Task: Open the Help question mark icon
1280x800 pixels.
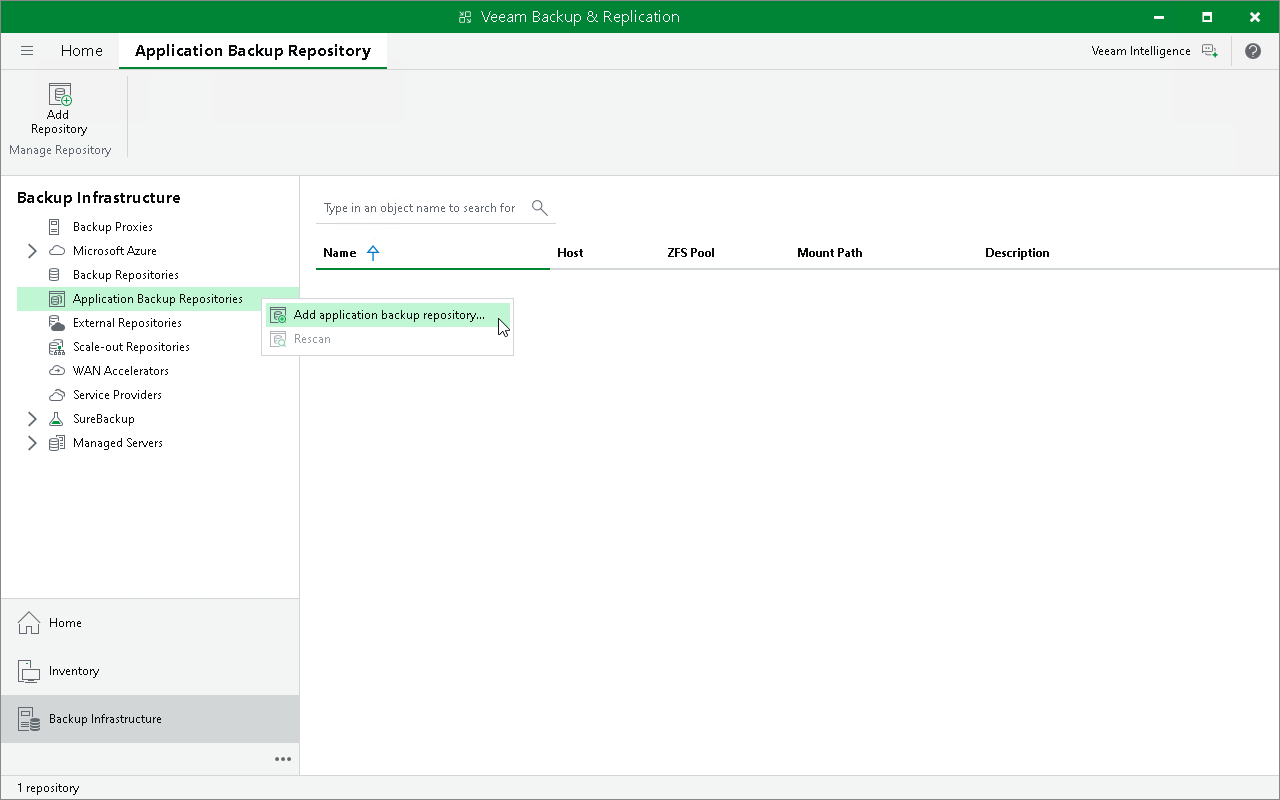Action: coord(1253,51)
